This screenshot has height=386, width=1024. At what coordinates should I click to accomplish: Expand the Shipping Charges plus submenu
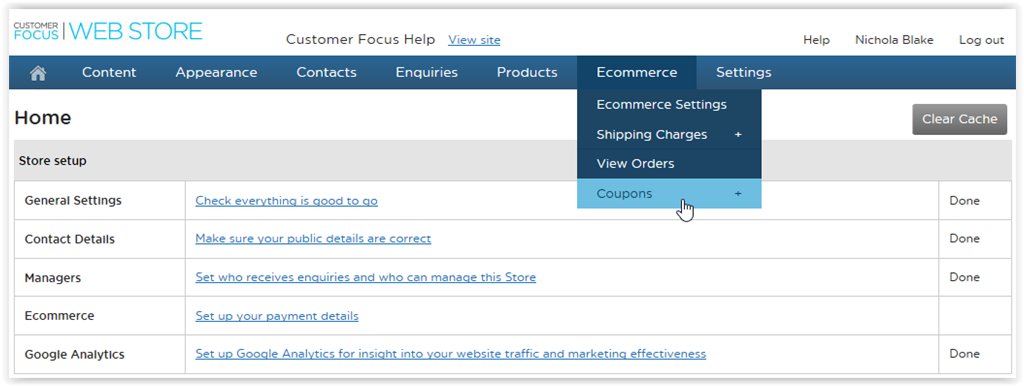(738, 135)
